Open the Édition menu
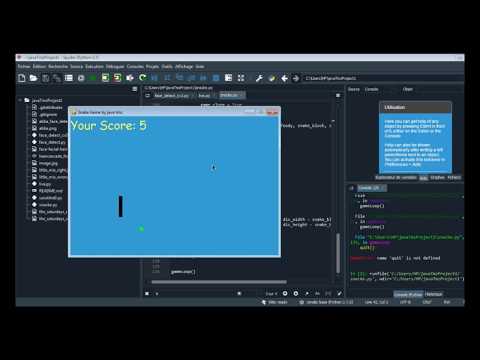 coord(39,67)
